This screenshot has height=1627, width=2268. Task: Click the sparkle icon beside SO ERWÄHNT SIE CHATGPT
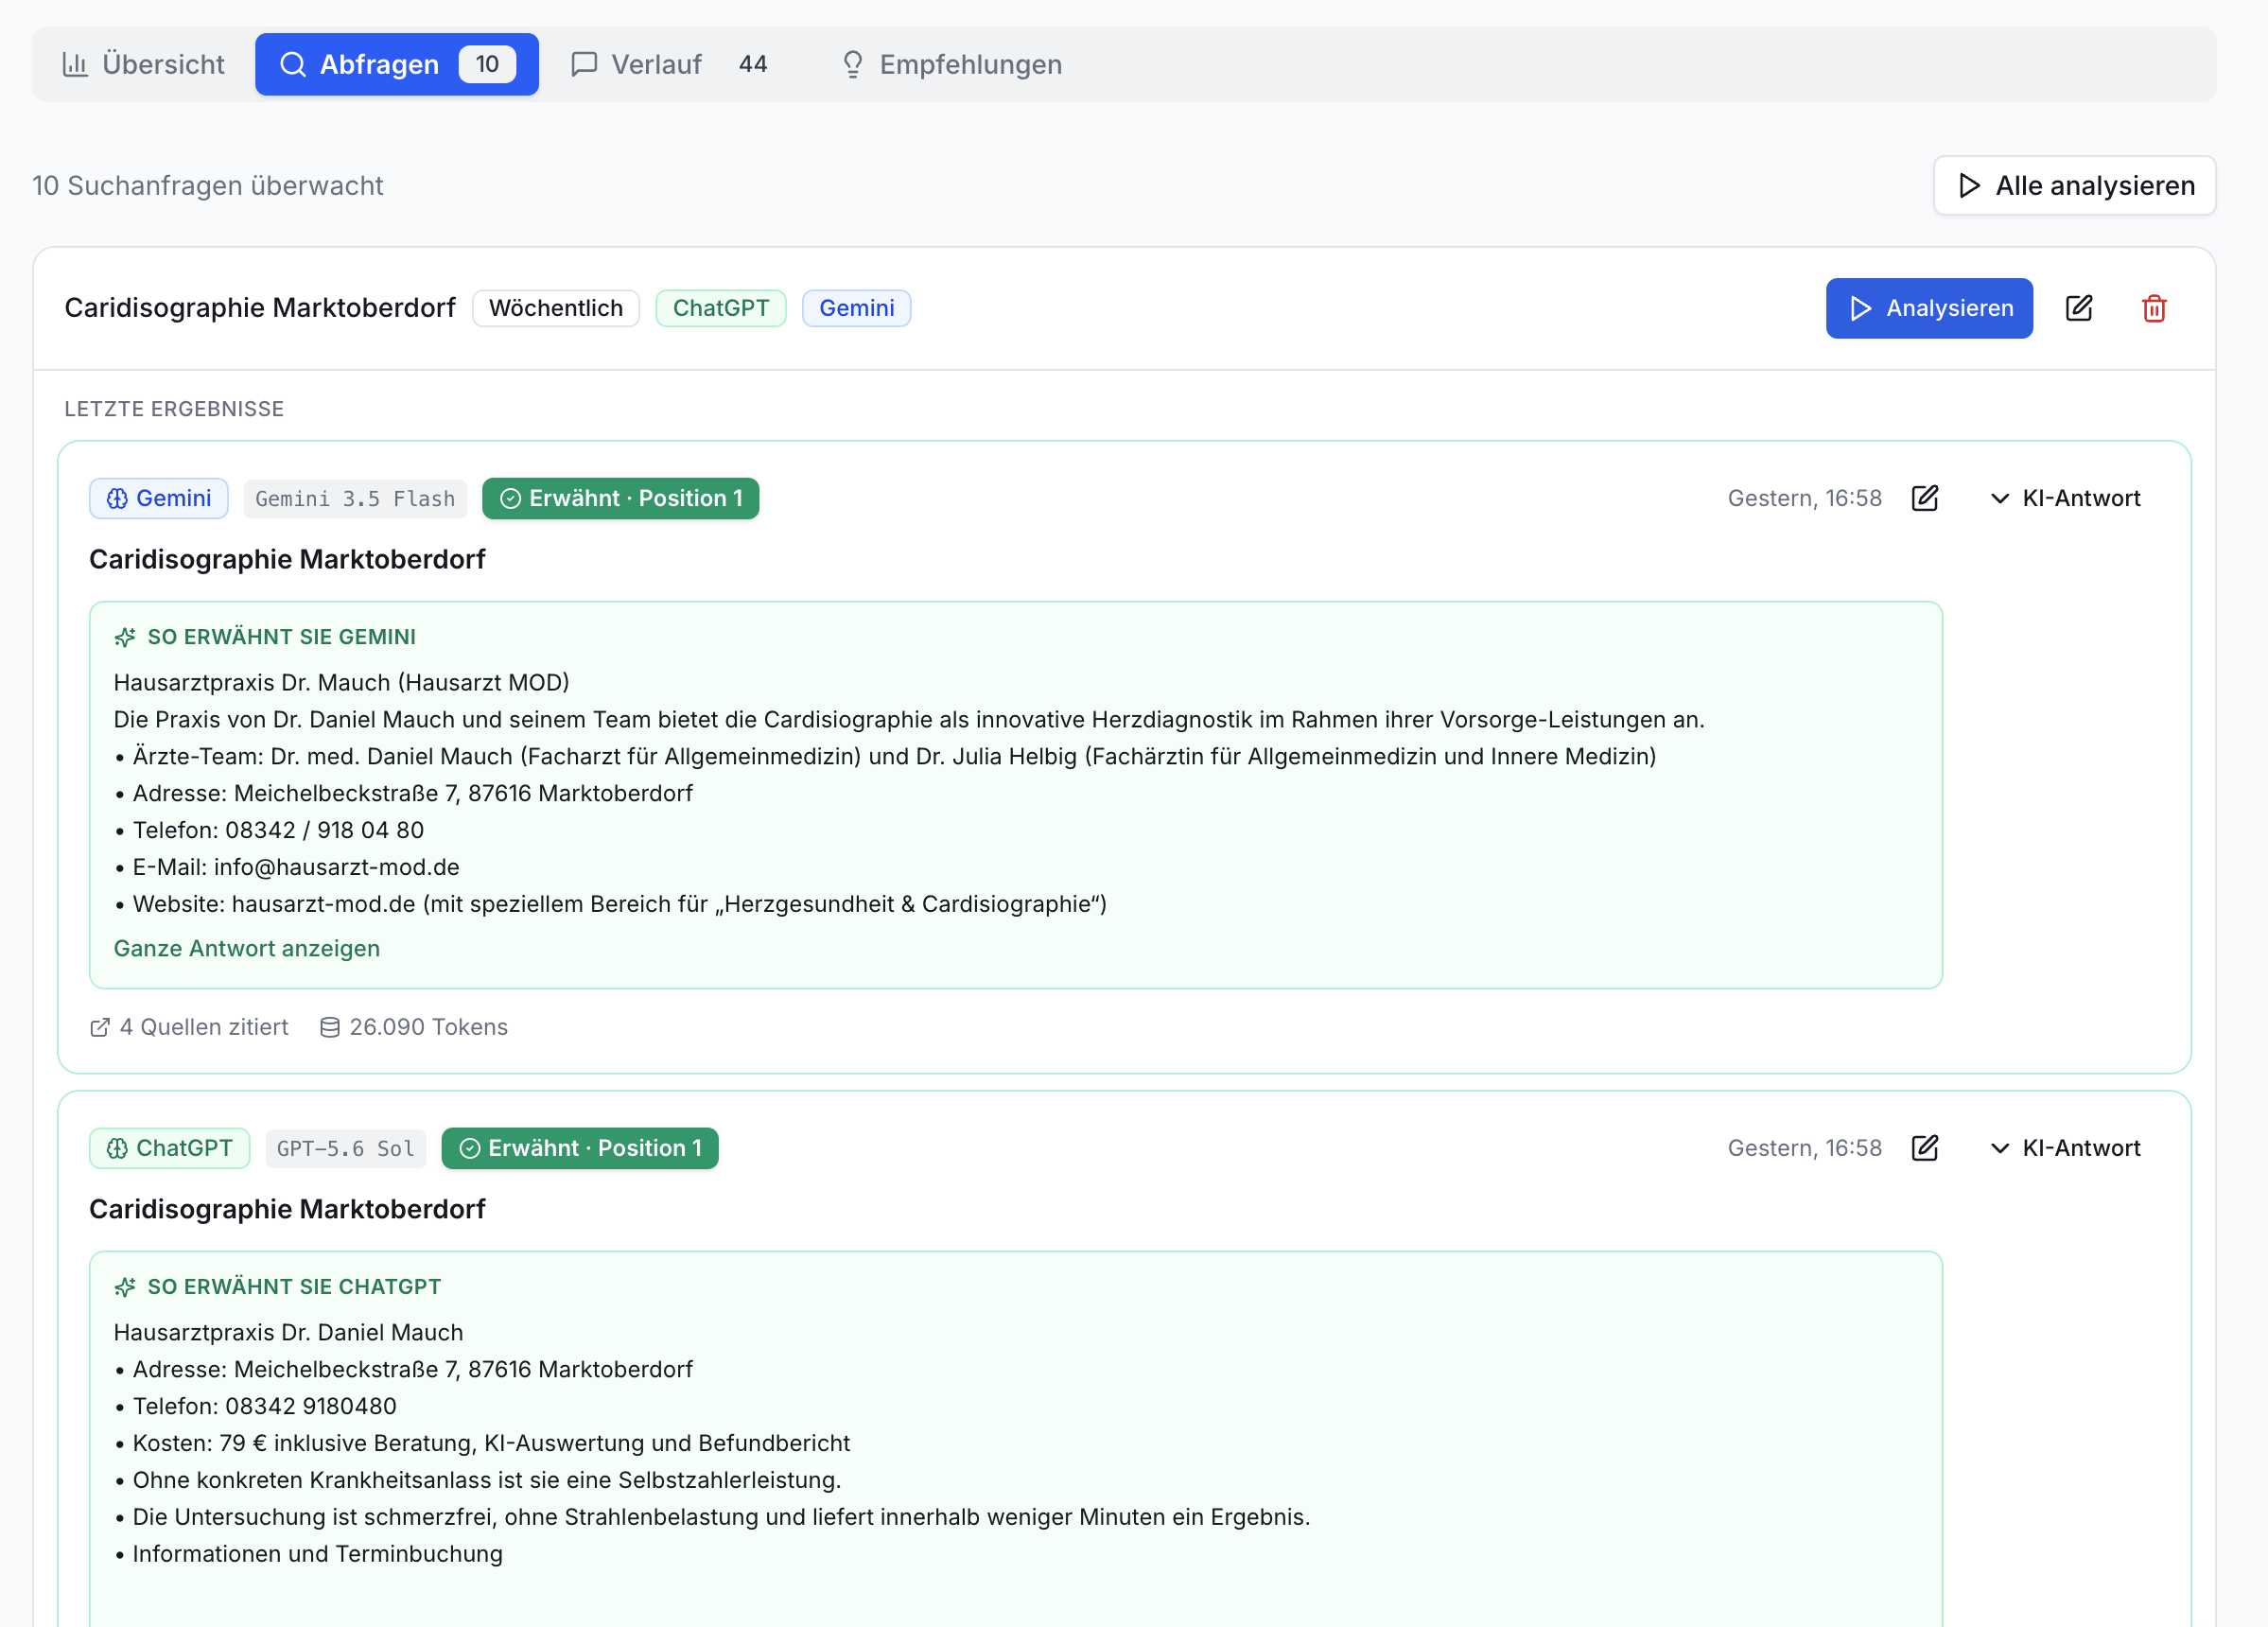click(125, 1288)
